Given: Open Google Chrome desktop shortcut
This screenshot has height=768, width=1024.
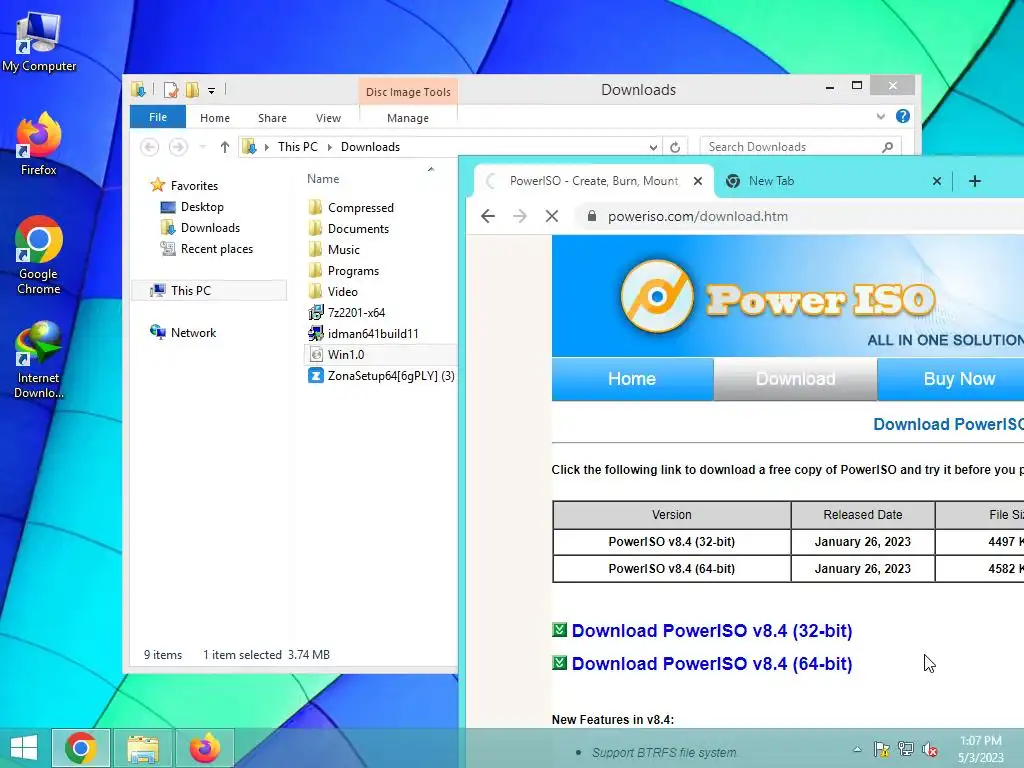Looking at the screenshot, I should [39, 255].
